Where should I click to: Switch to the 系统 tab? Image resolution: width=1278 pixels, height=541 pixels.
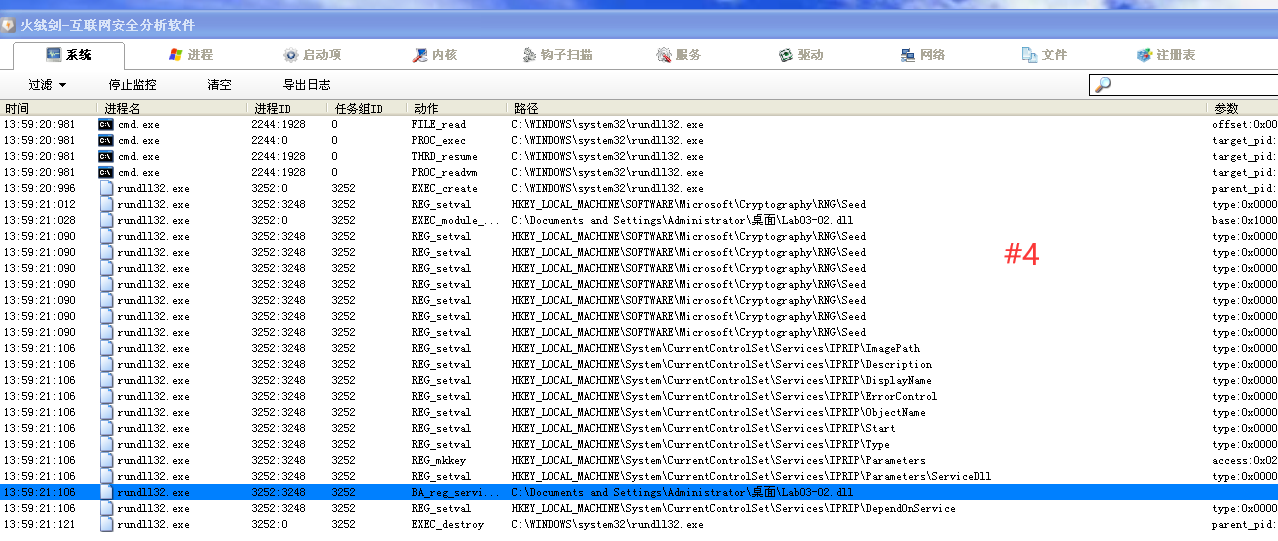point(69,55)
